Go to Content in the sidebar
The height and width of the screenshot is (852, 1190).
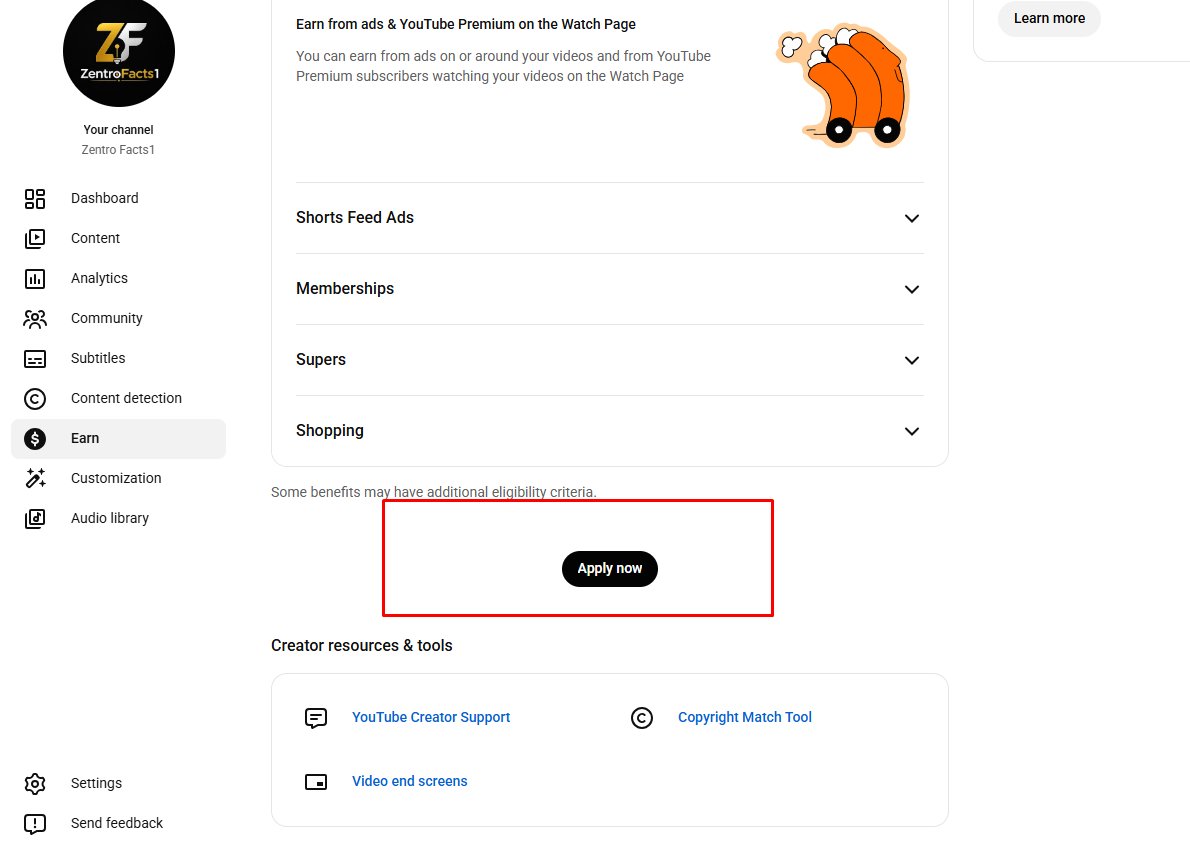click(x=118, y=239)
